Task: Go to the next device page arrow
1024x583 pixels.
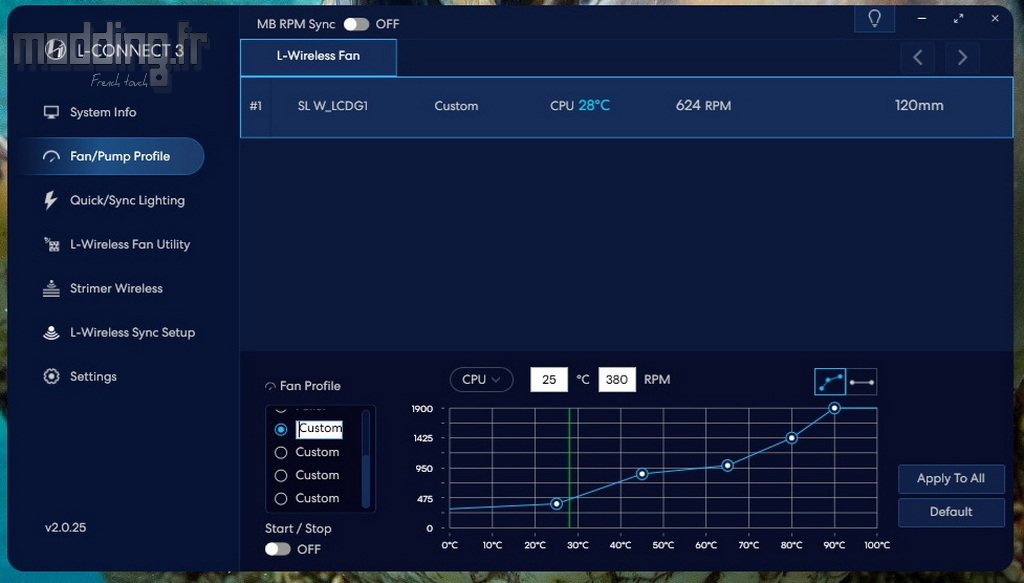Action: click(x=962, y=57)
